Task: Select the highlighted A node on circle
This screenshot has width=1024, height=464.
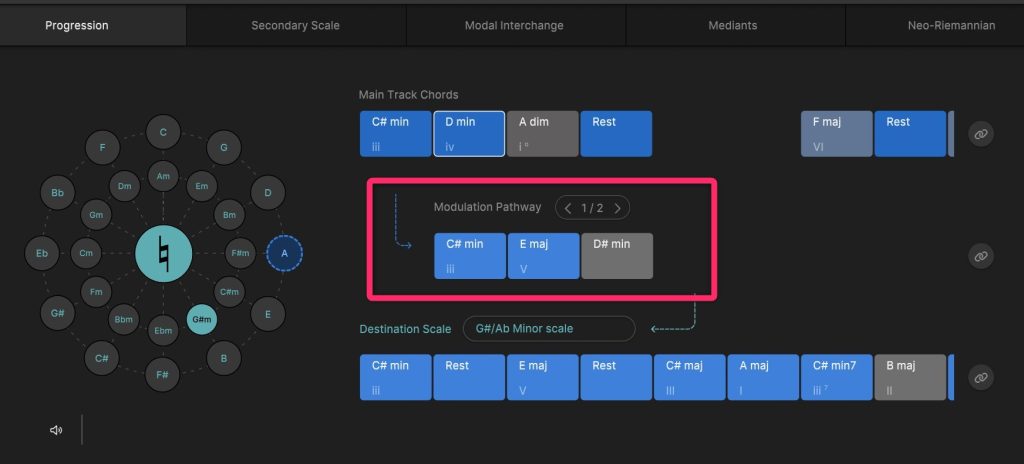Action: click(x=284, y=253)
